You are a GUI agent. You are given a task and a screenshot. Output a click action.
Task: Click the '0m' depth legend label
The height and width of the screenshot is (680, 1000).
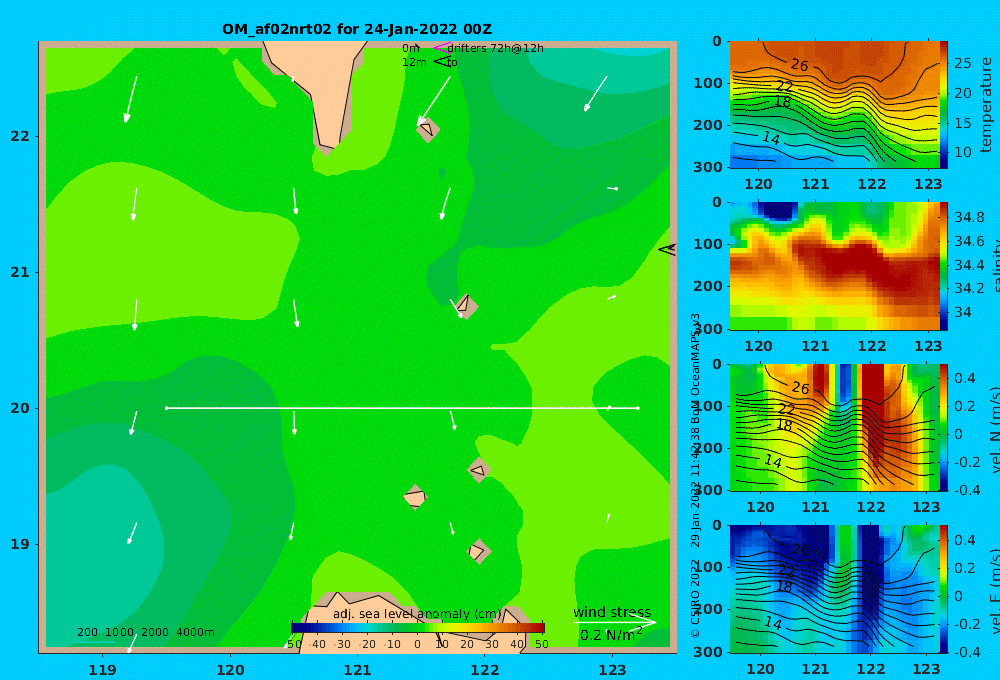tap(411, 48)
